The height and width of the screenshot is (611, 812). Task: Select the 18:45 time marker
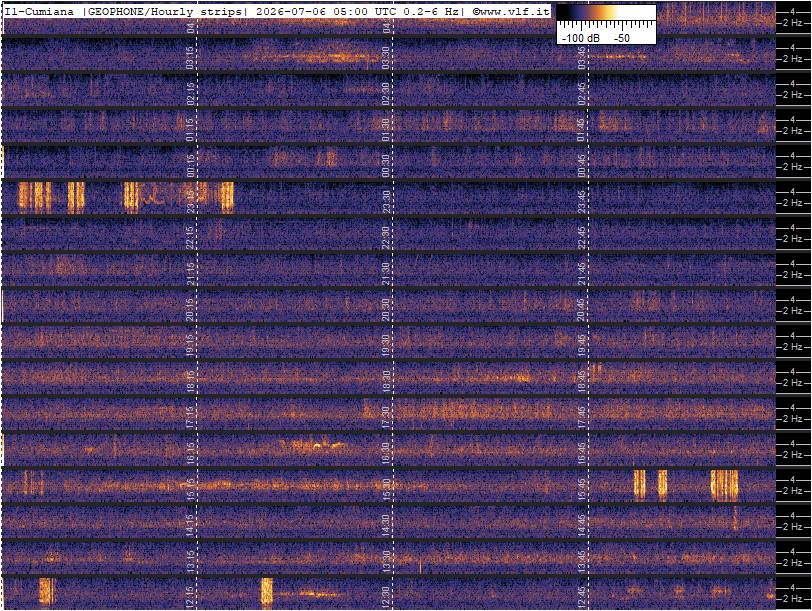pos(582,382)
